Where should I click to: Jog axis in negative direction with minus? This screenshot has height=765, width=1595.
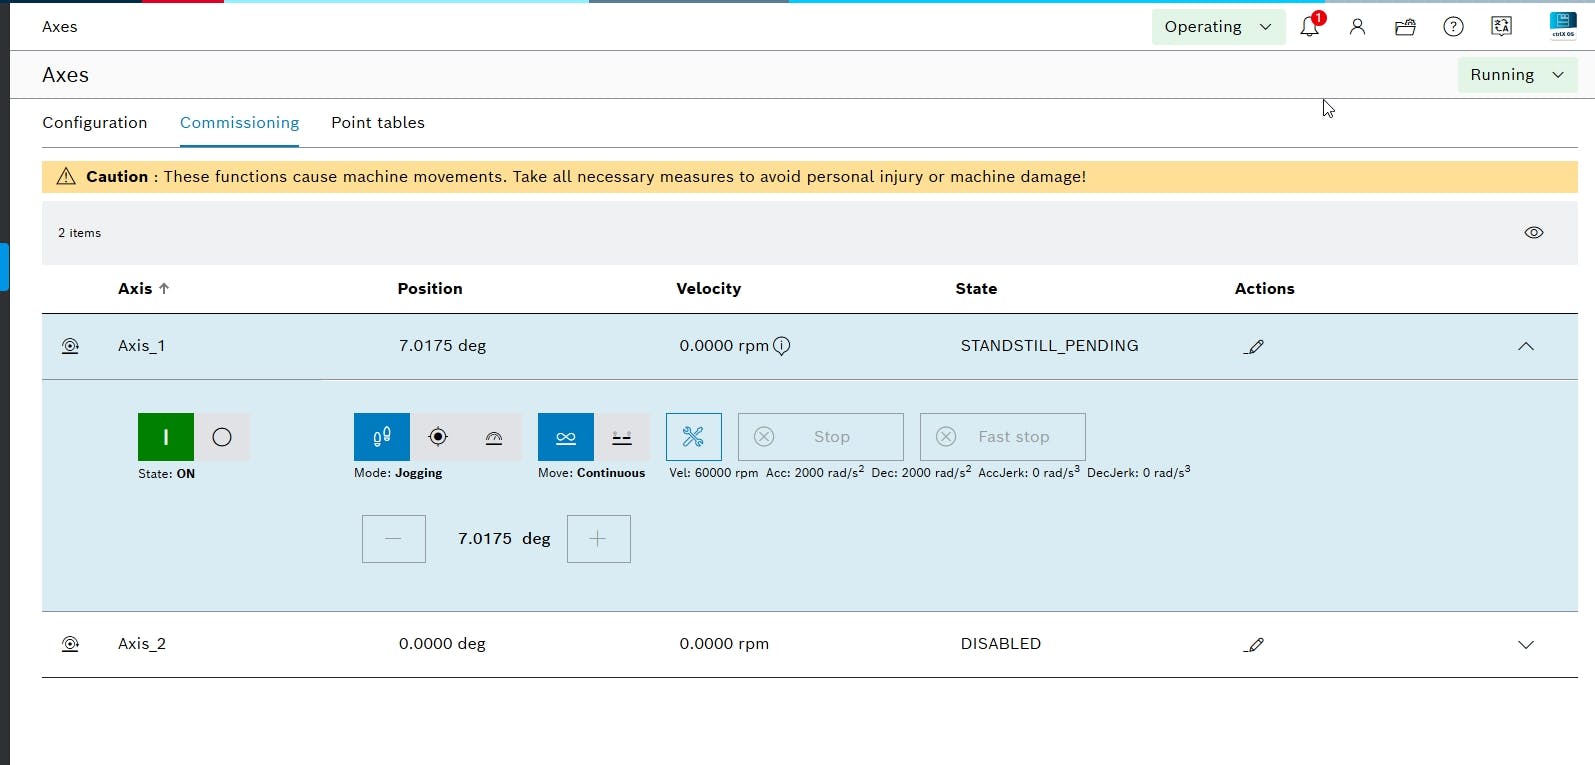[x=394, y=539]
